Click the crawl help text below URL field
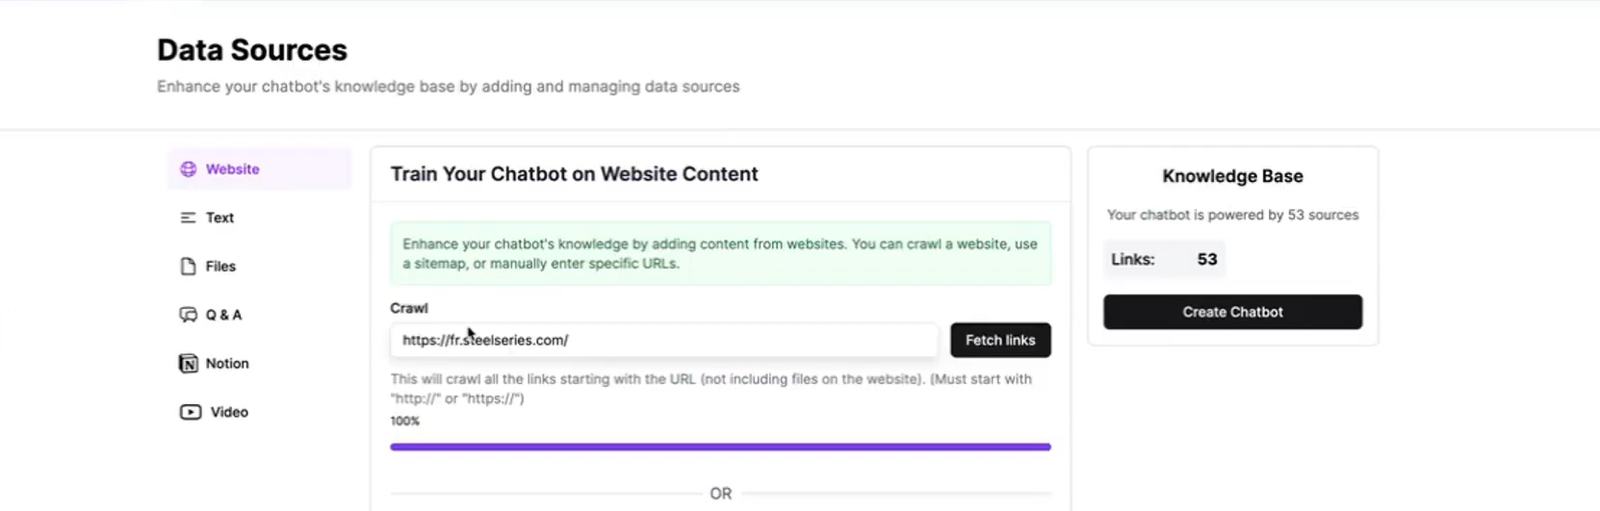This screenshot has width=1600, height=511. [x=711, y=389]
